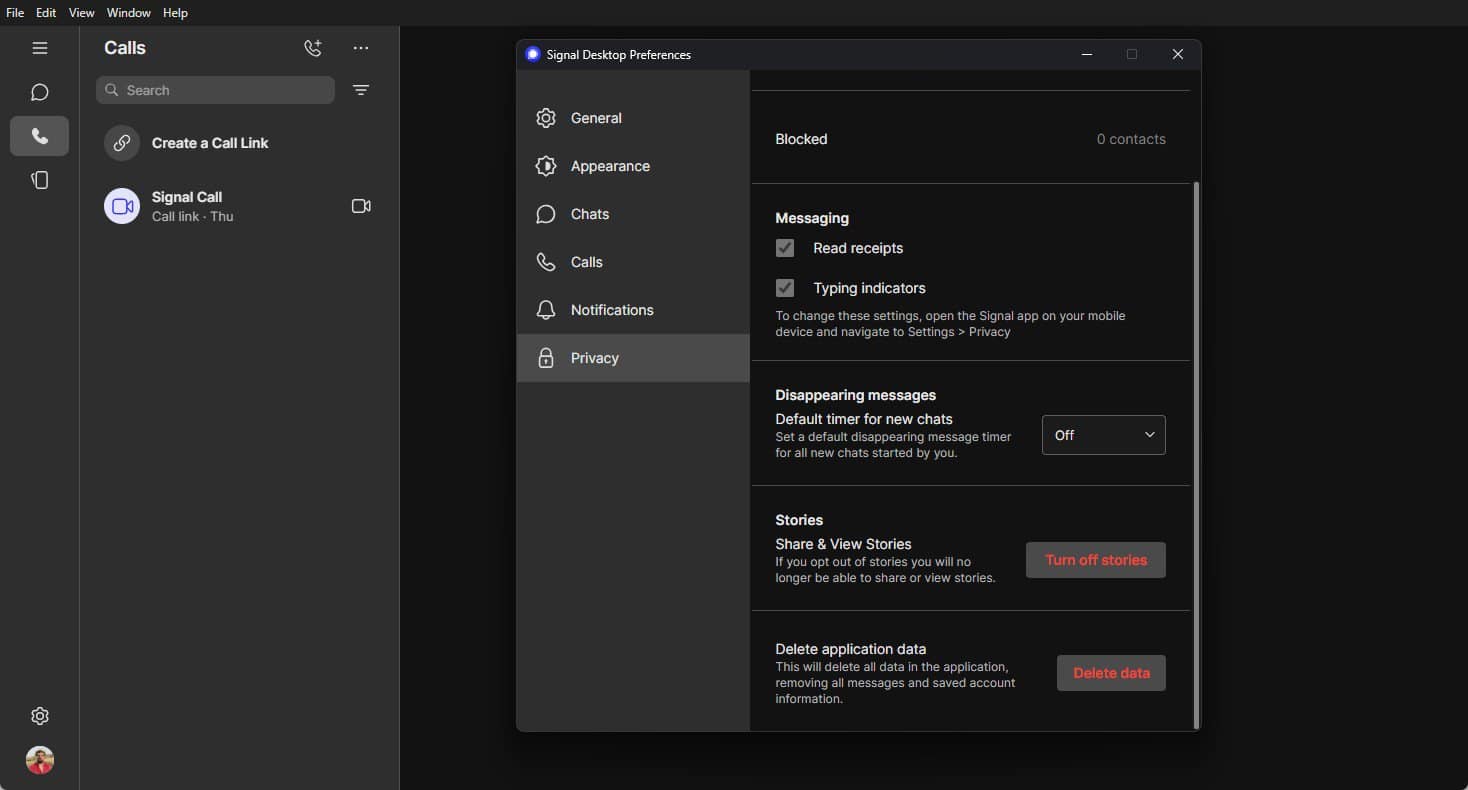The height and width of the screenshot is (790, 1468).
Task: Start video call on the Signal Call row
Action: click(x=361, y=206)
